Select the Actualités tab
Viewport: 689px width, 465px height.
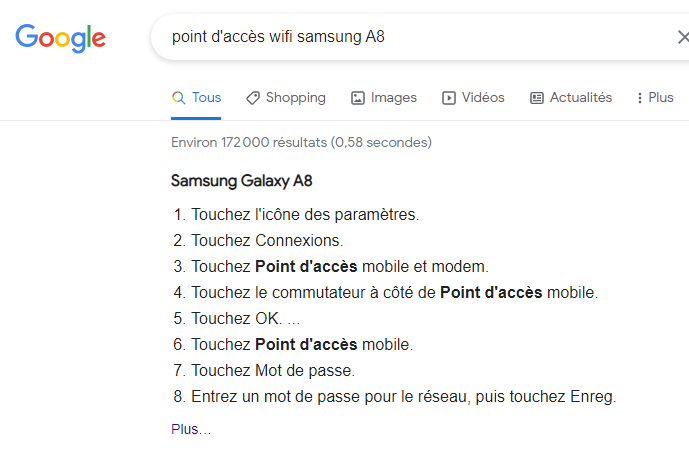coord(580,98)
